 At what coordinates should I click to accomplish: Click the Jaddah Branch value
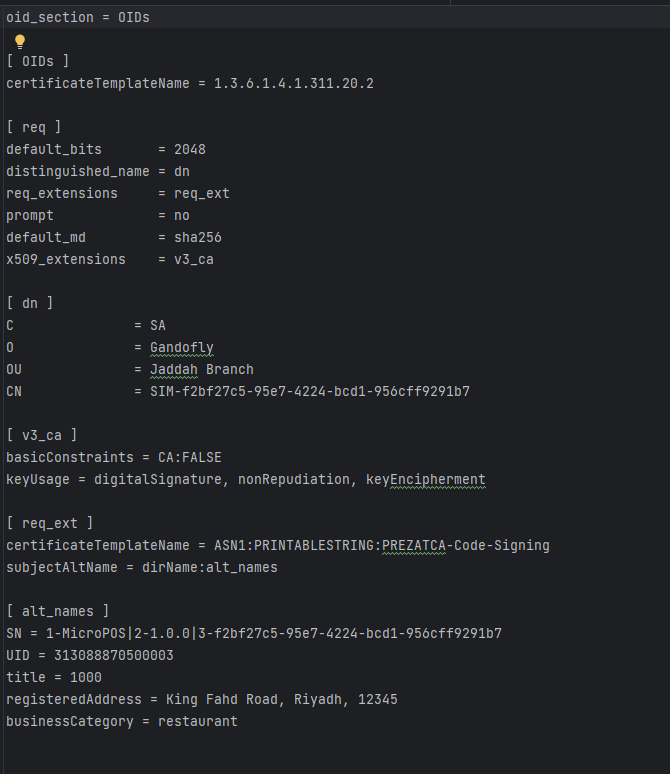pyautogui.click(x=201, y=369)
